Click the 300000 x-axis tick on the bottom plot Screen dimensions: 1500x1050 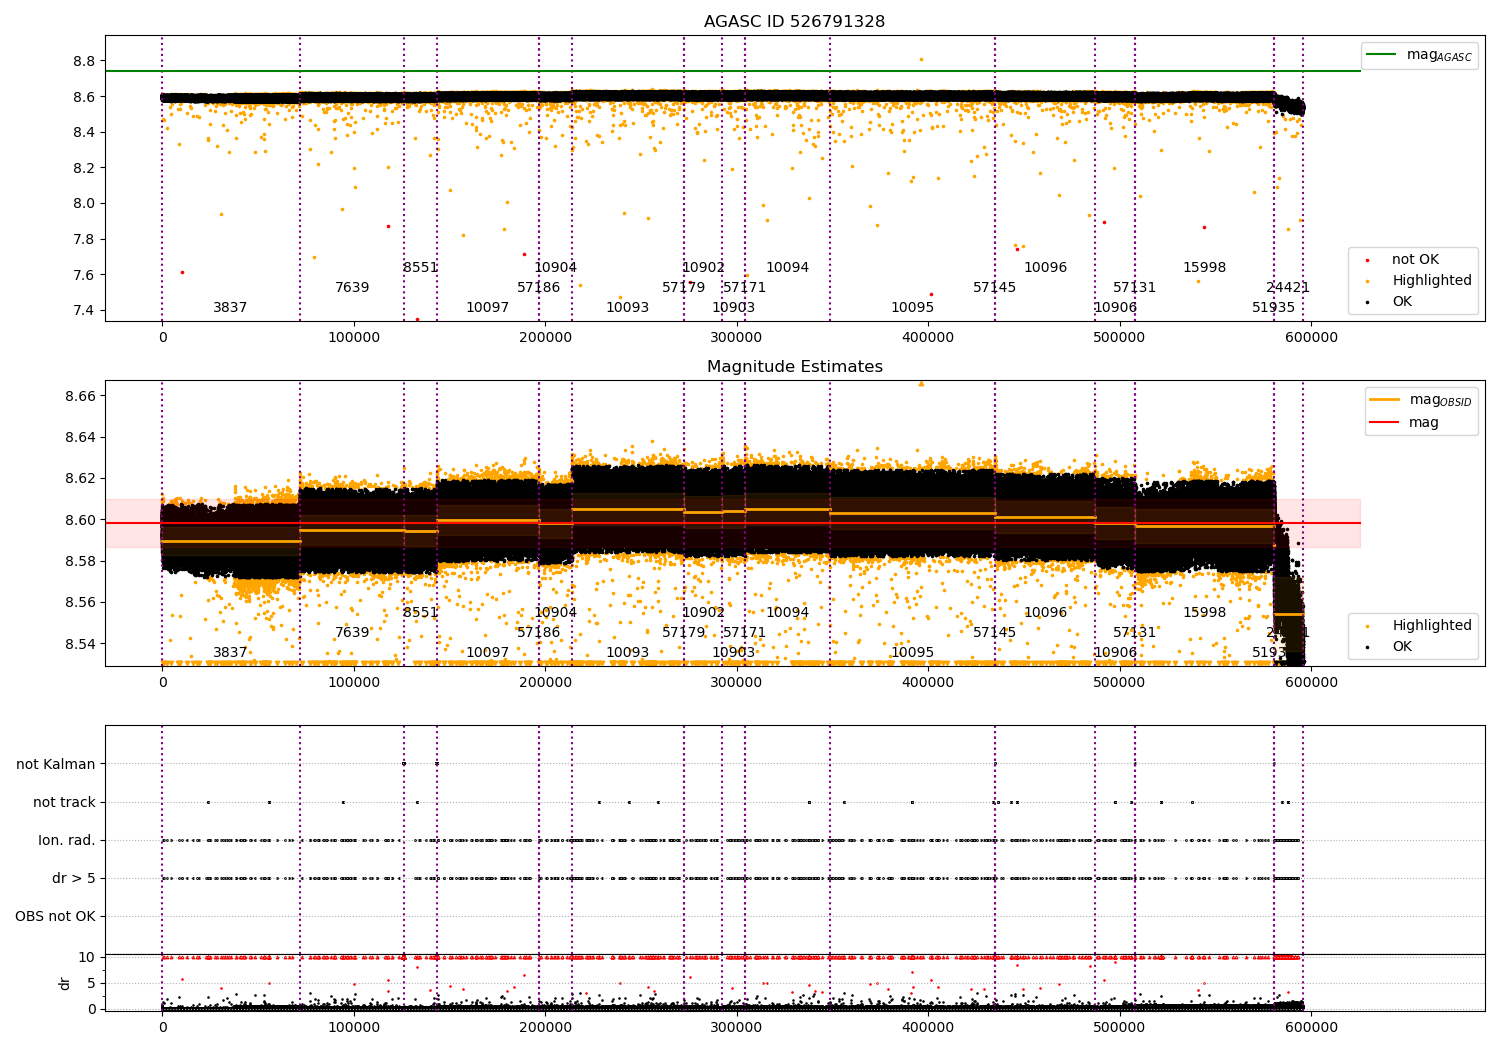click(x=737, y=1027)
